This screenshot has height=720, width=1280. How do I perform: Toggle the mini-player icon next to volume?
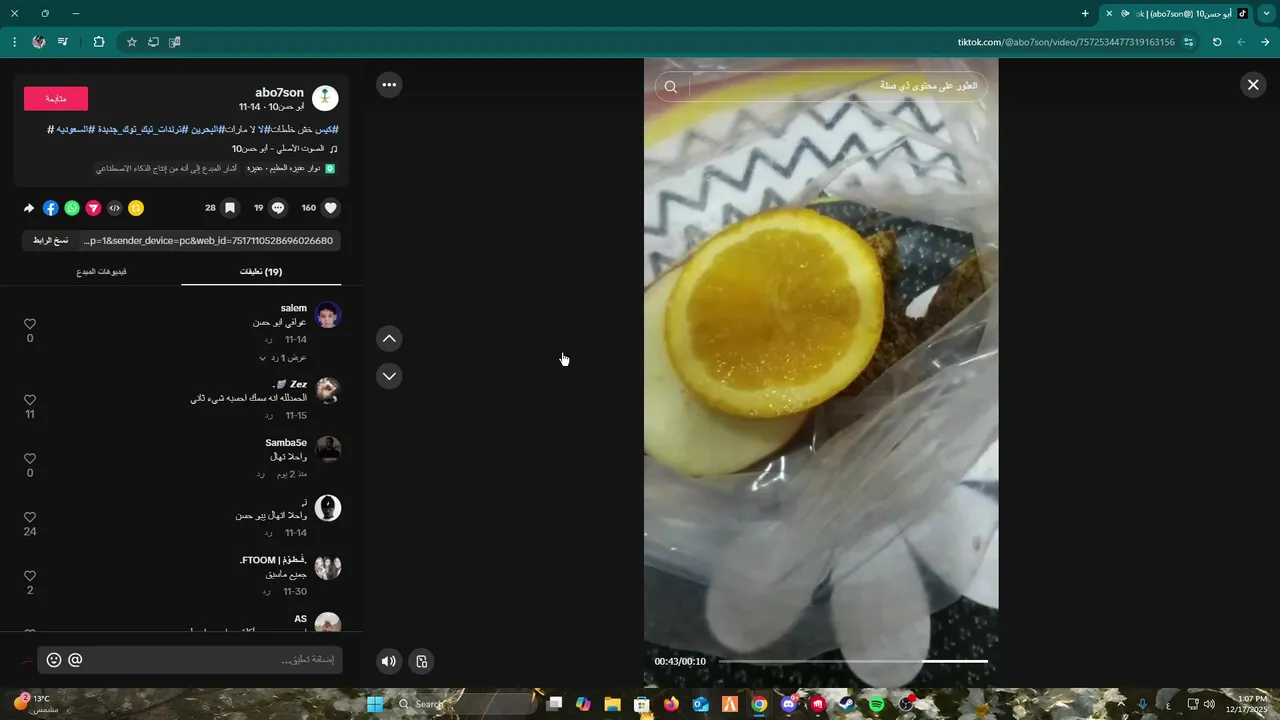(422, 661)
